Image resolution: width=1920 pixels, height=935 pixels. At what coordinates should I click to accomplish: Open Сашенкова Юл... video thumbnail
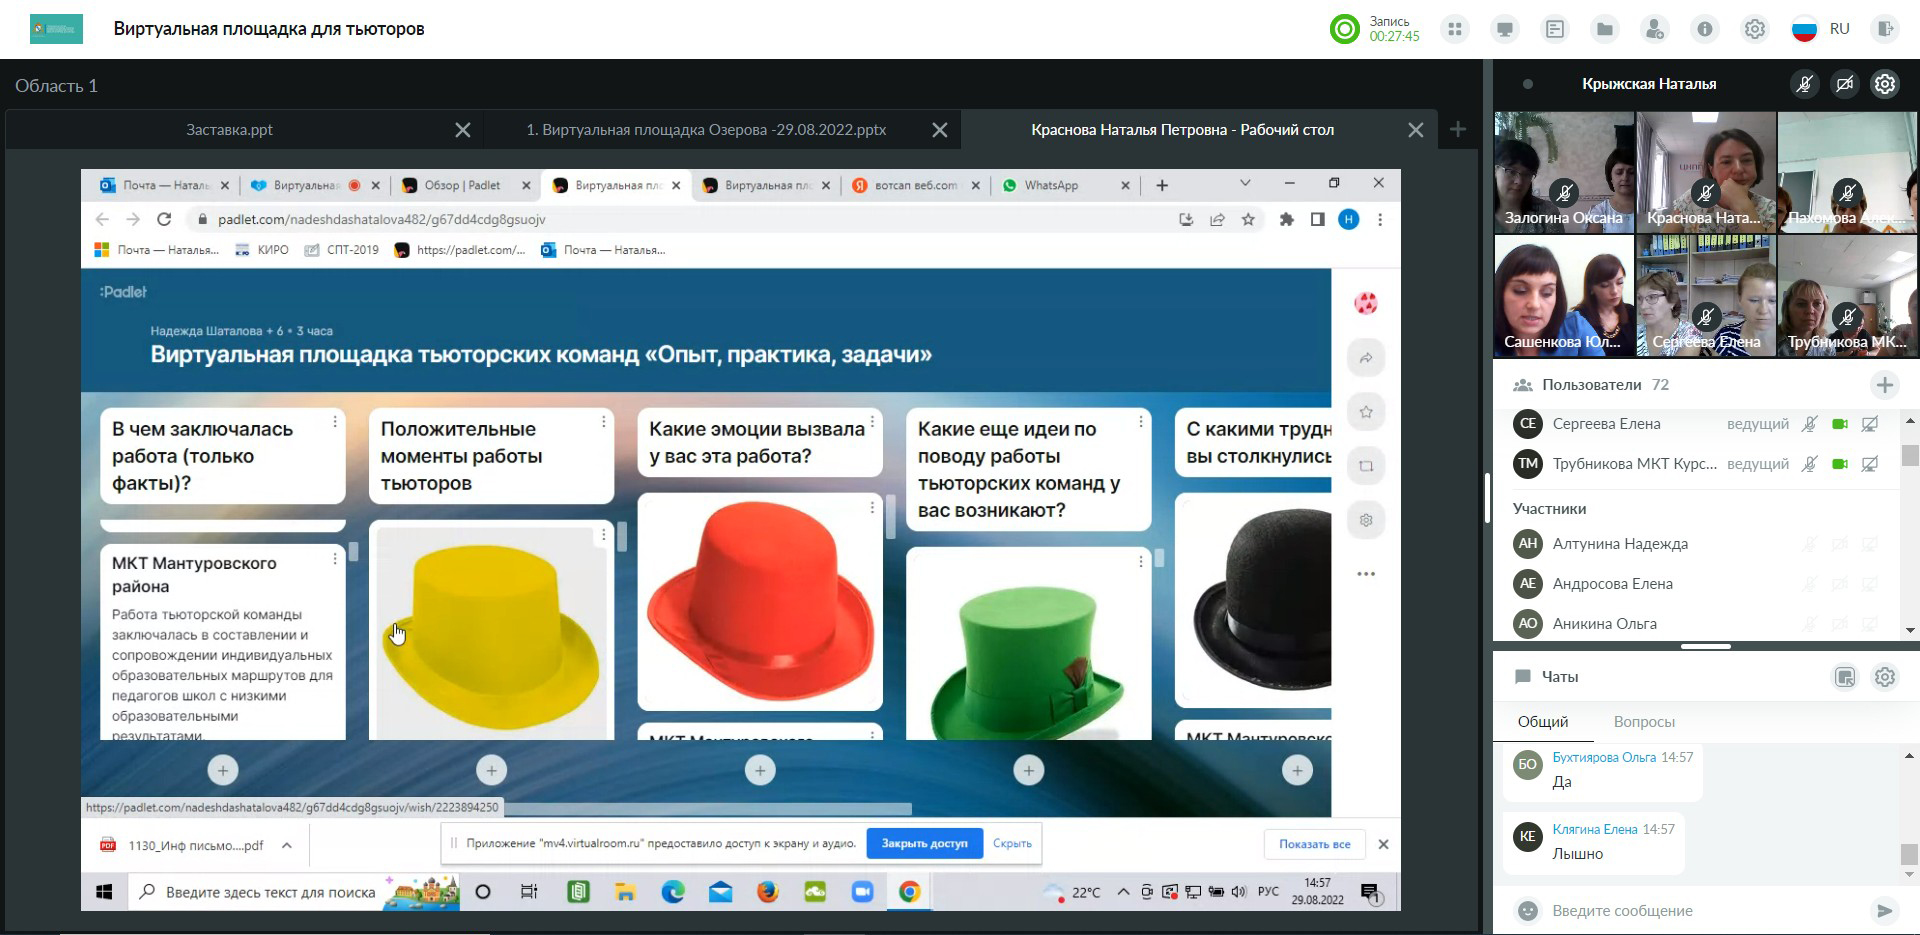coord(1564,296)
